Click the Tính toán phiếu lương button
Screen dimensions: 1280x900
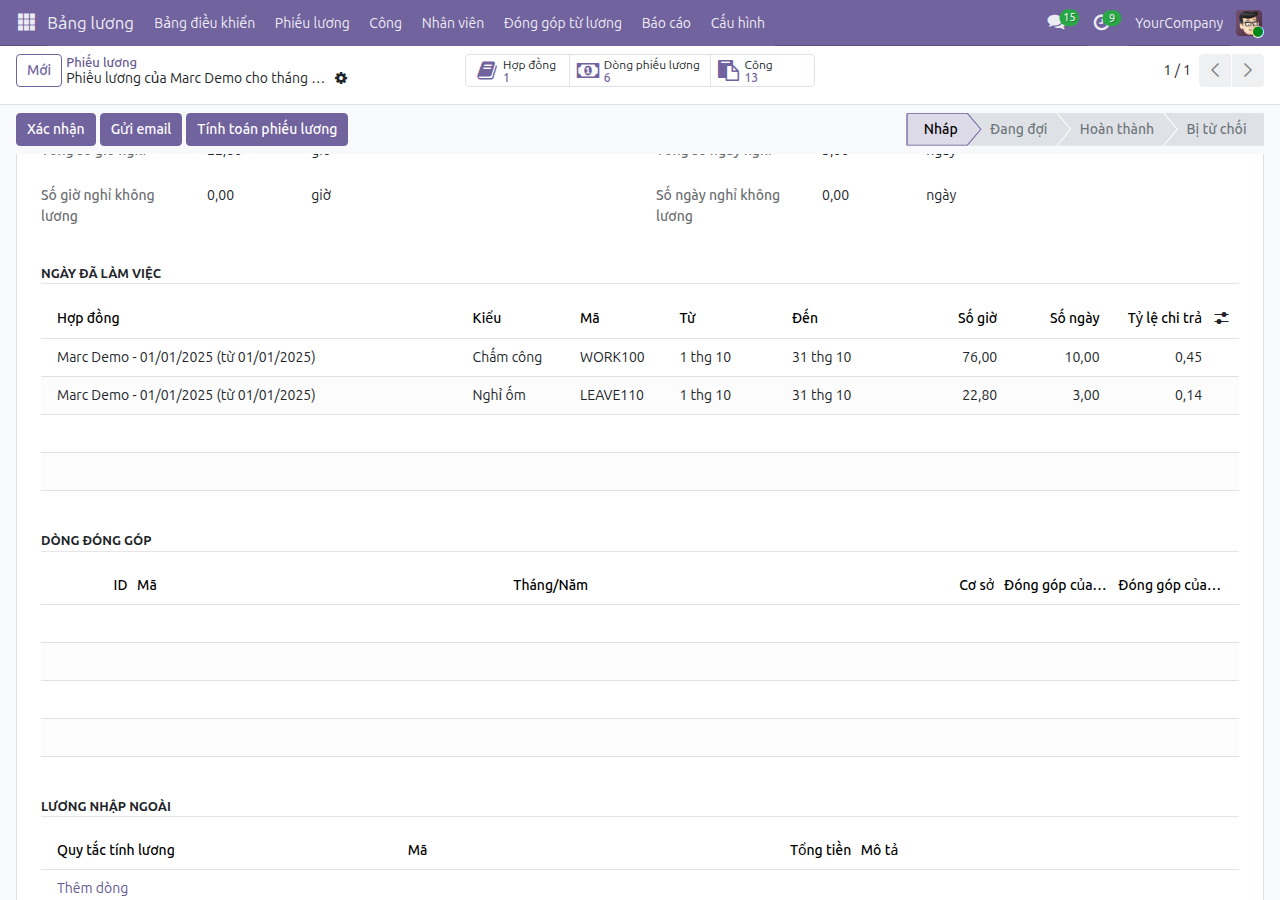point(267,129)
